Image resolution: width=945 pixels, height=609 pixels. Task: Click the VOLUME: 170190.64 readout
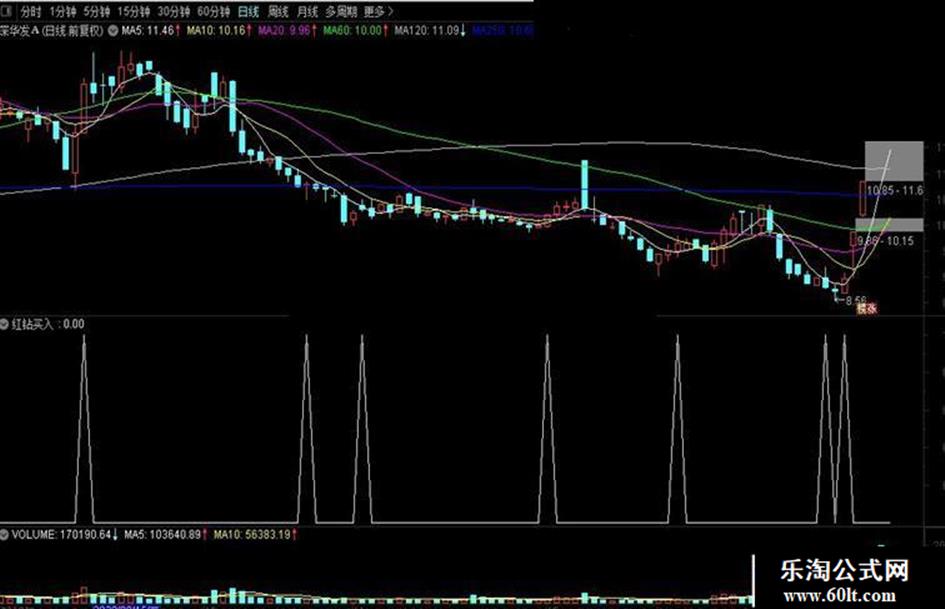(x=65, y=534)
